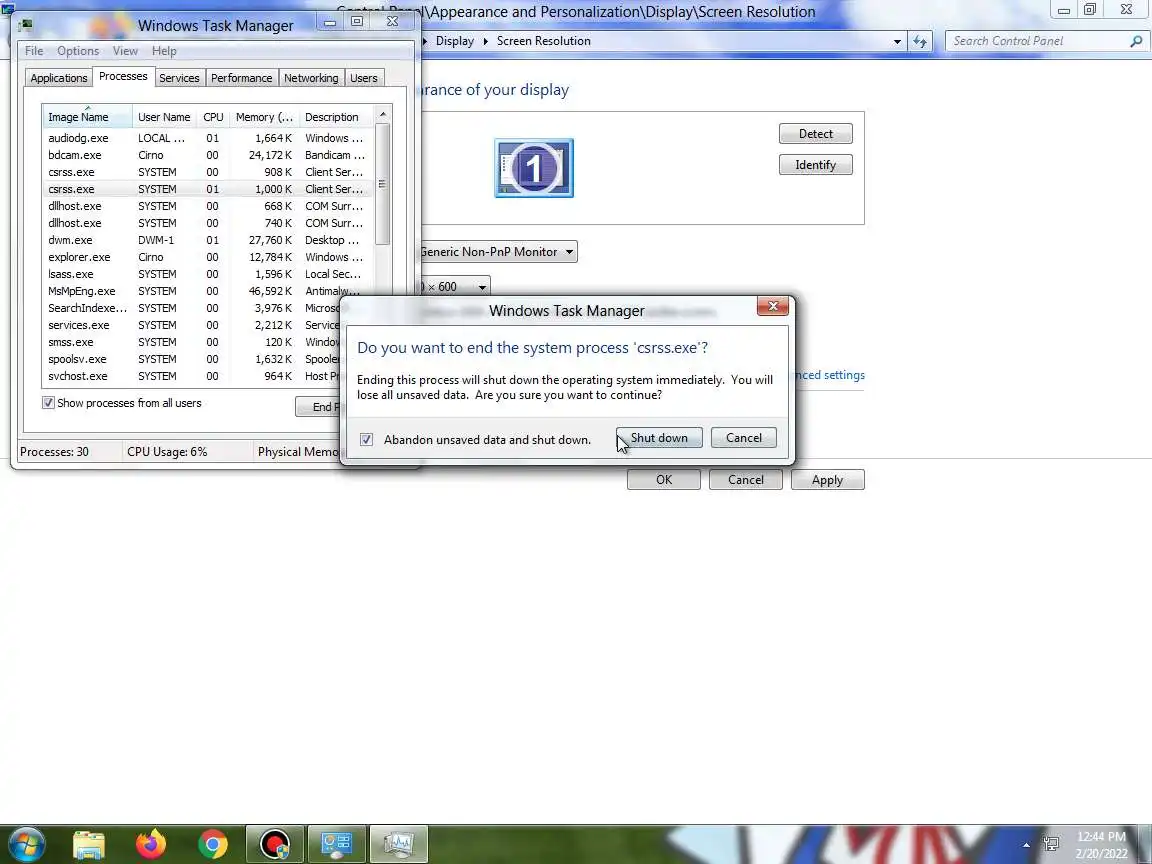Open File Explorer from the taskbar

tap(89, 845)
